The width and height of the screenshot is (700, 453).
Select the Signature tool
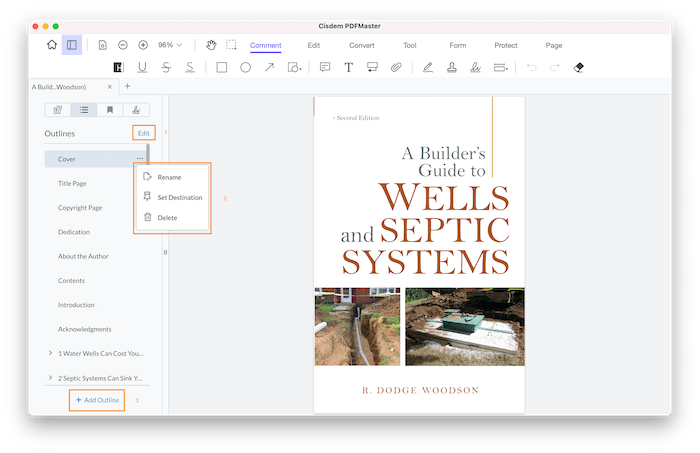[x=475, y=67]
